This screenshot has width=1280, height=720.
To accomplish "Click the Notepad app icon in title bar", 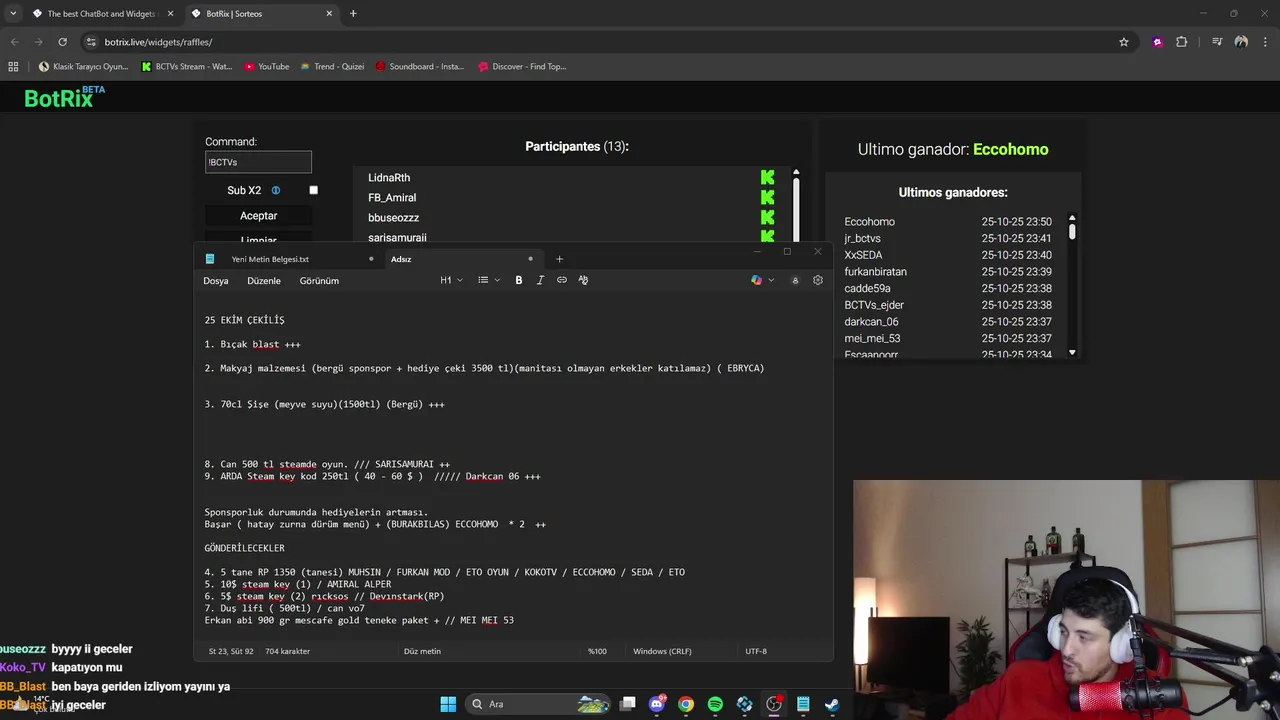I will (x=210, y=259).
